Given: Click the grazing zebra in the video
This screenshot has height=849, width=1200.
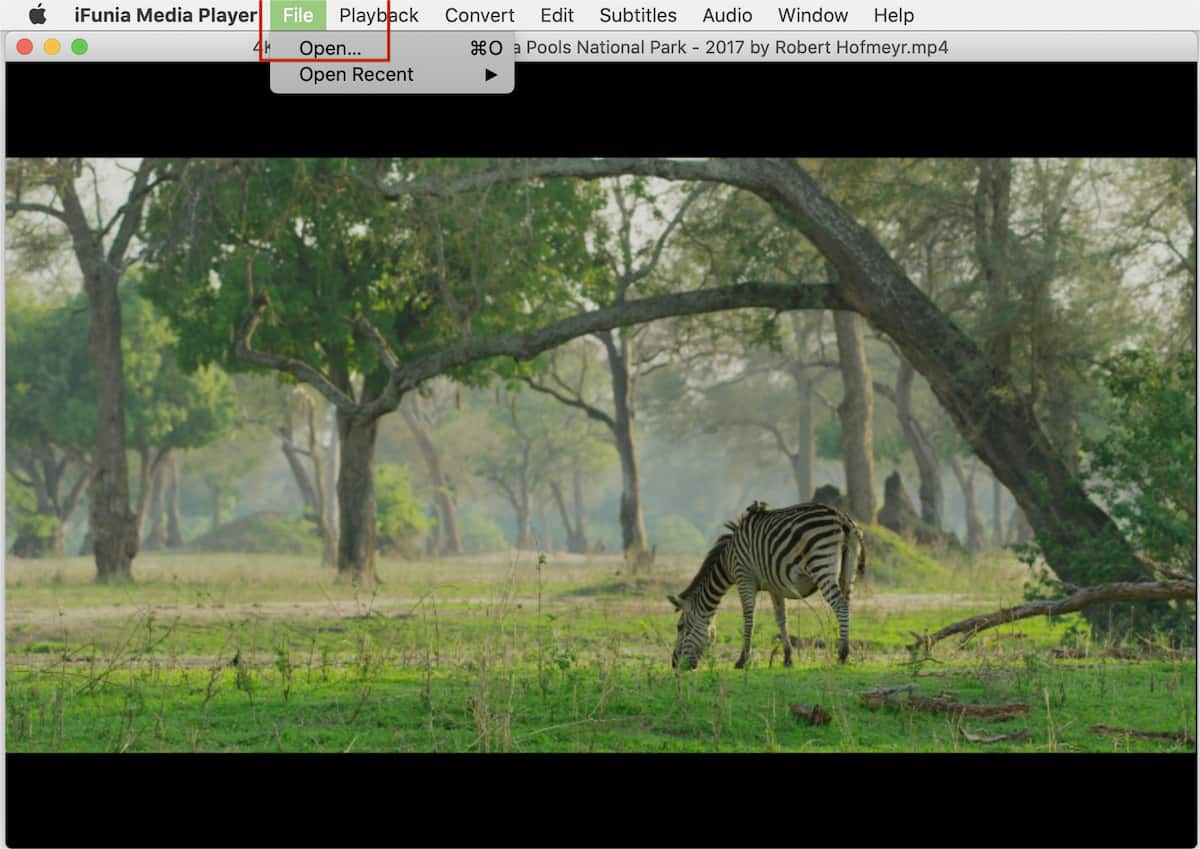Looking at the screenshot, I should point(770,570).
